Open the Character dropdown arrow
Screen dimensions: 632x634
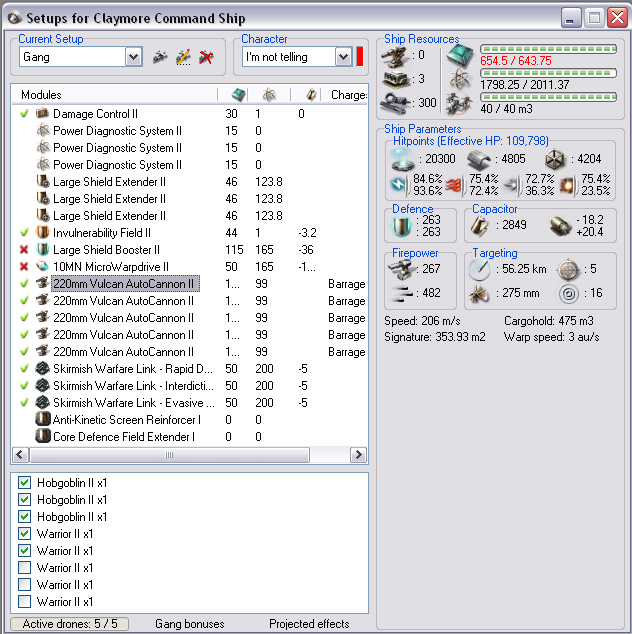[x=343, y=57]
